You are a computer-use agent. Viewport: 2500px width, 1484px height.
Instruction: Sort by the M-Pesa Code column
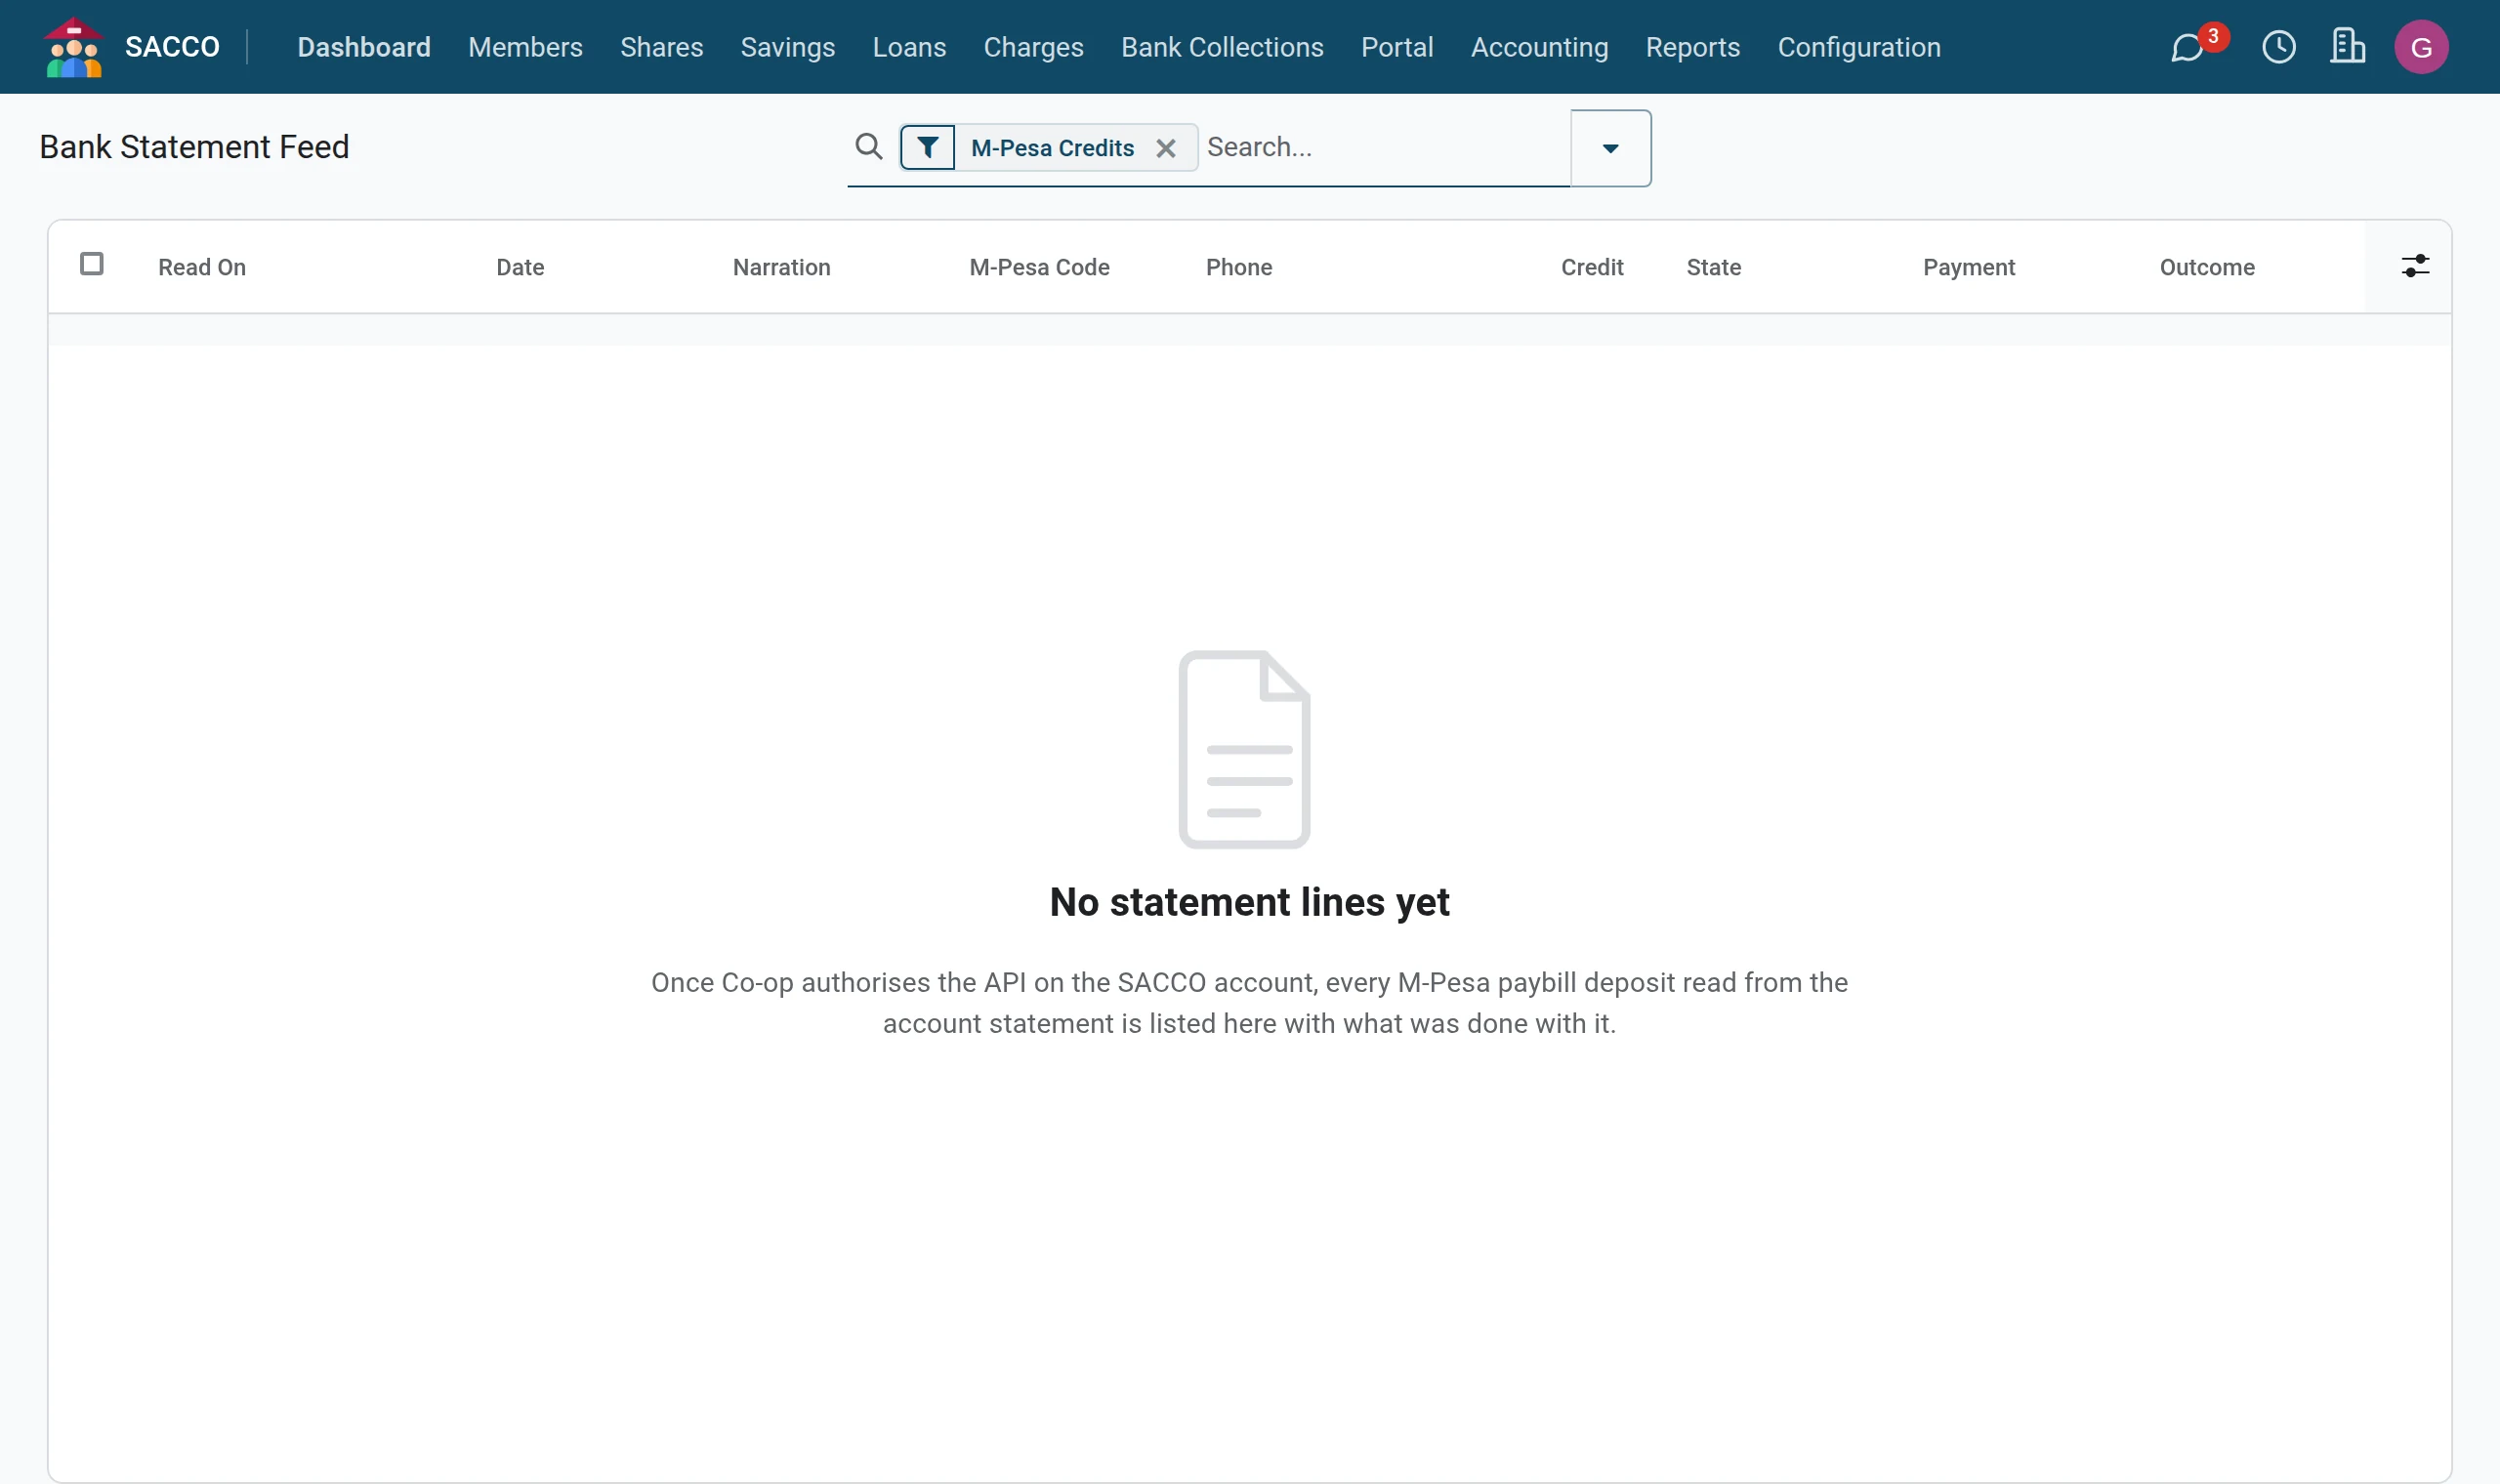click(1039, 267)
